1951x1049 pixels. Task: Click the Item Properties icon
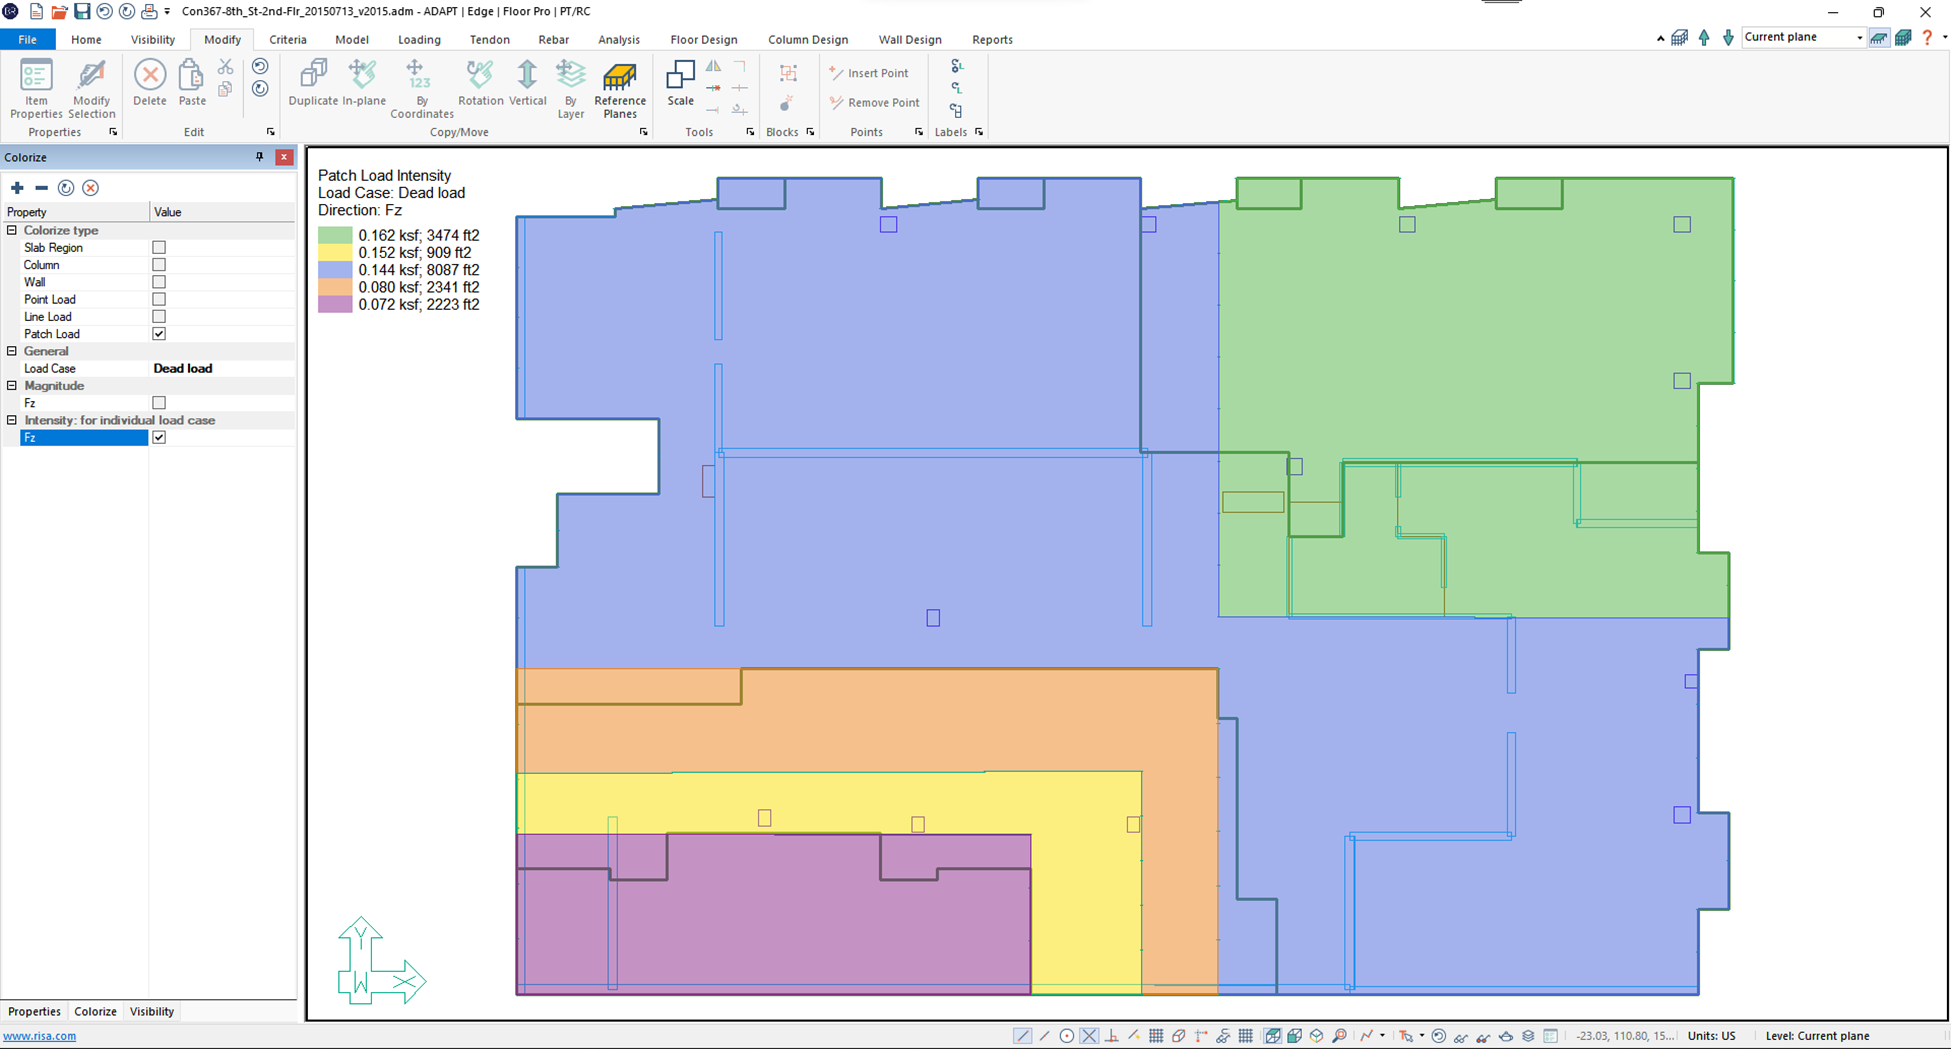click(x=36, y=78)
